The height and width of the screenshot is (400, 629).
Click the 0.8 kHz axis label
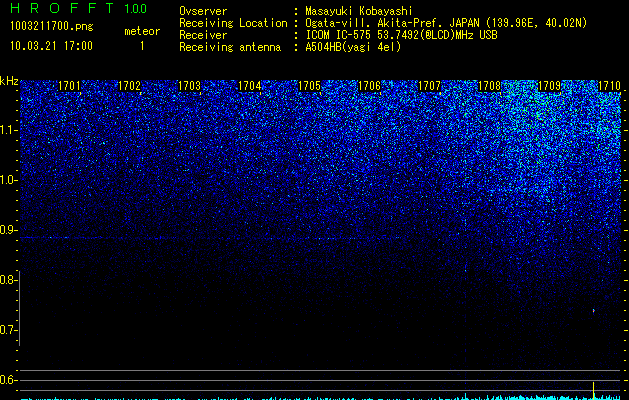8,280
